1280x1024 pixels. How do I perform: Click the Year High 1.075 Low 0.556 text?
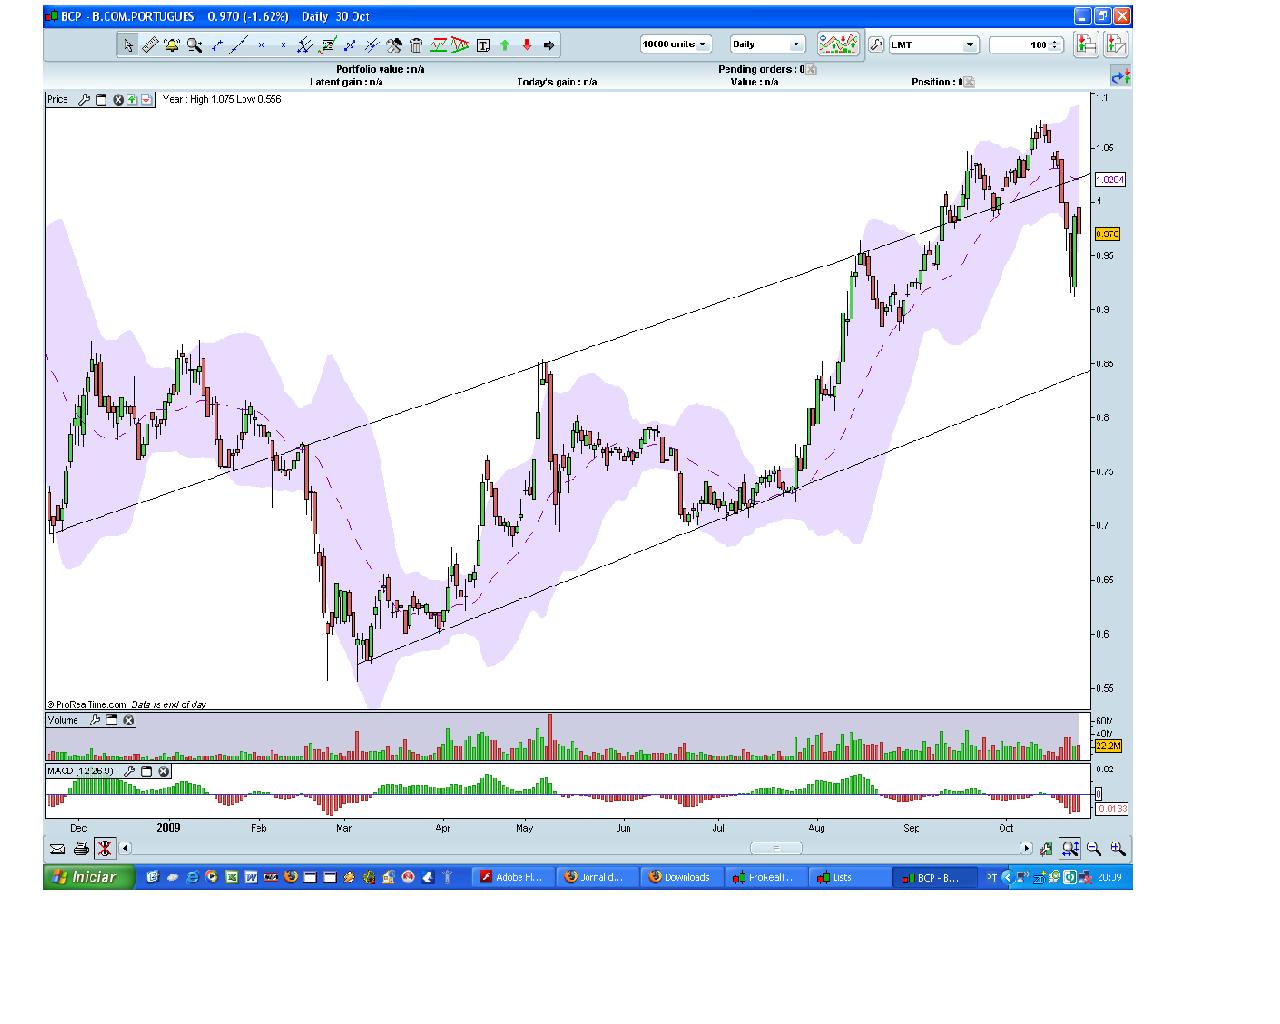click(x=222, y=99)
